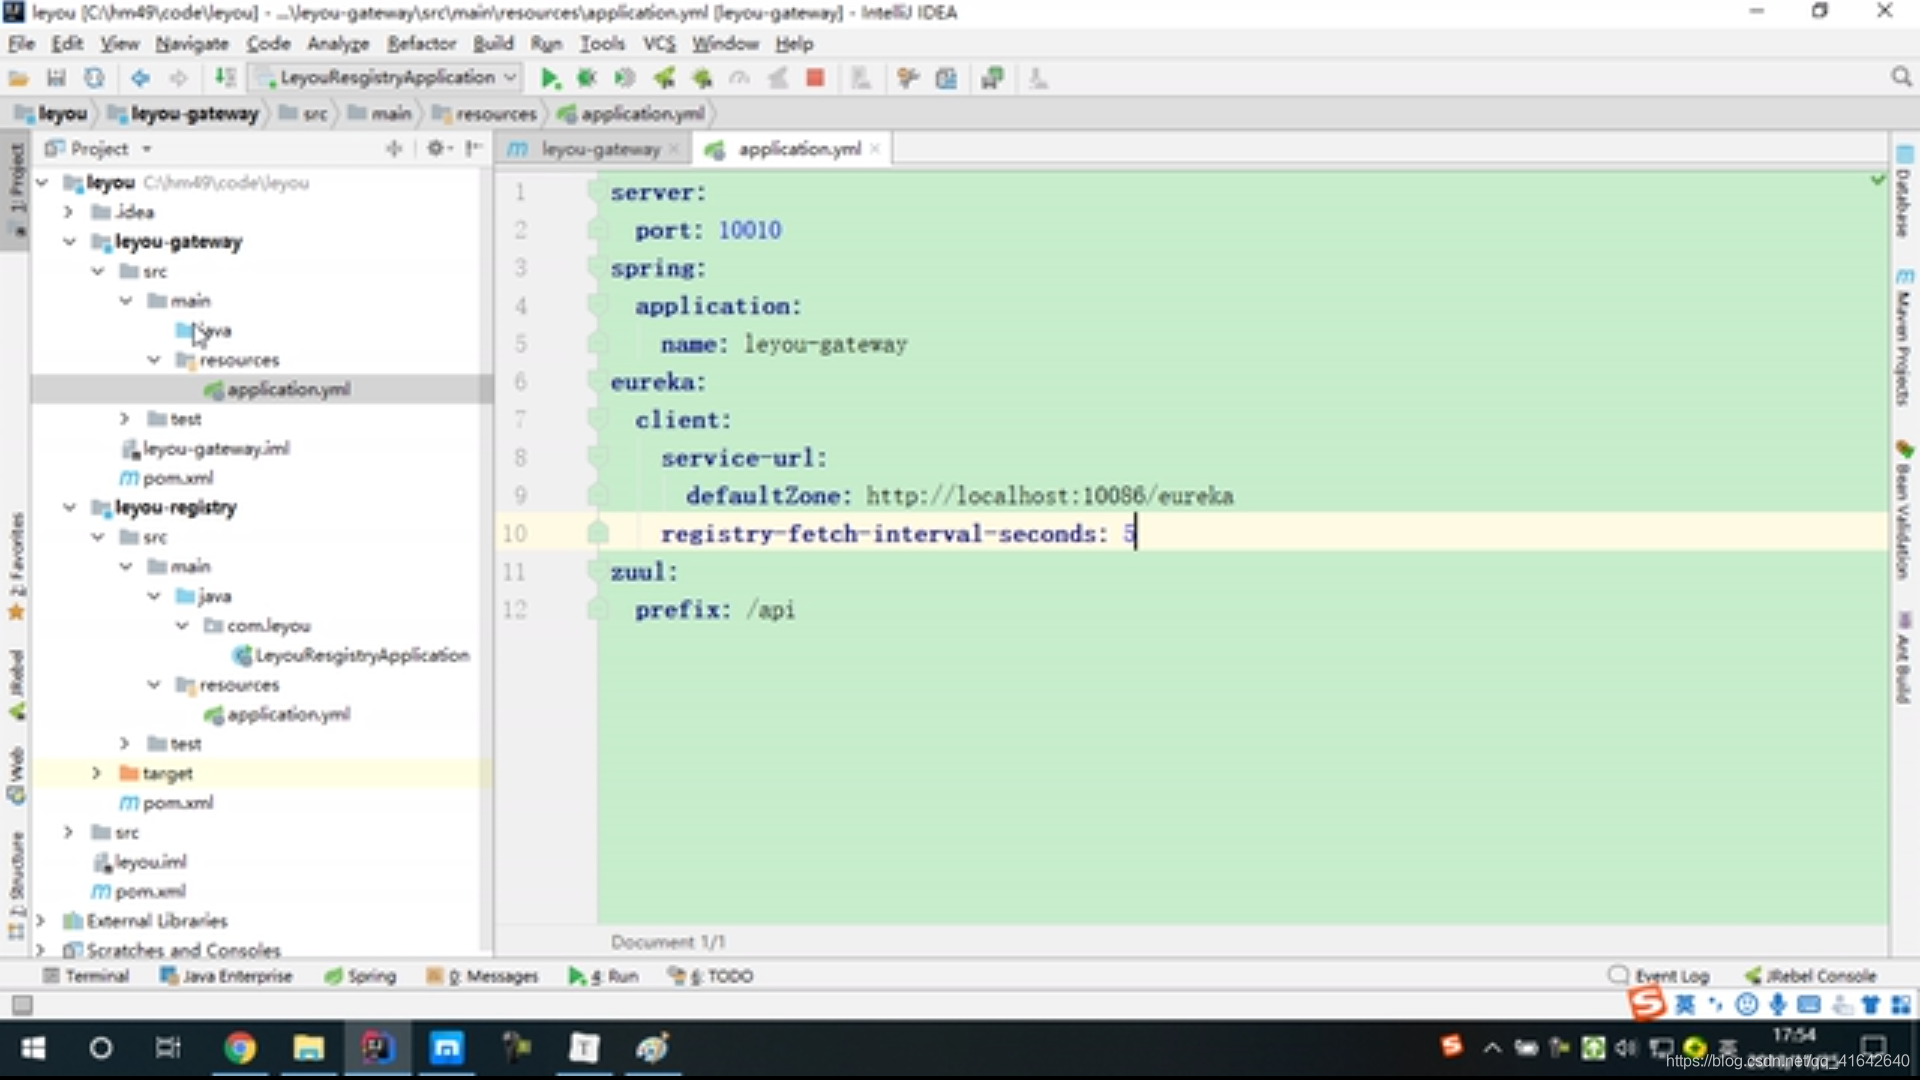Expand the .idea folder

pyautogui.click(x=68, y=212)
